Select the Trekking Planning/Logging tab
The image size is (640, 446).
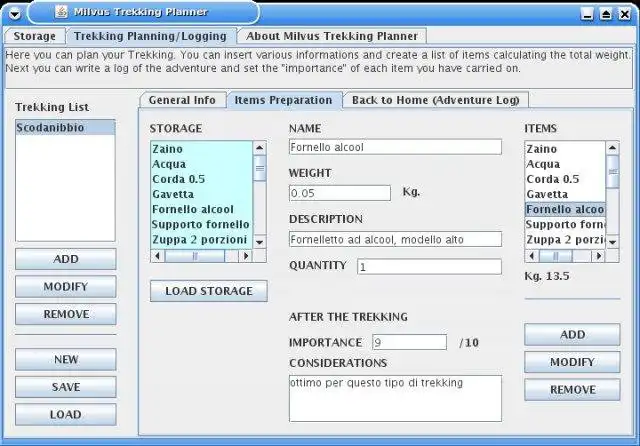pos(150,36)
